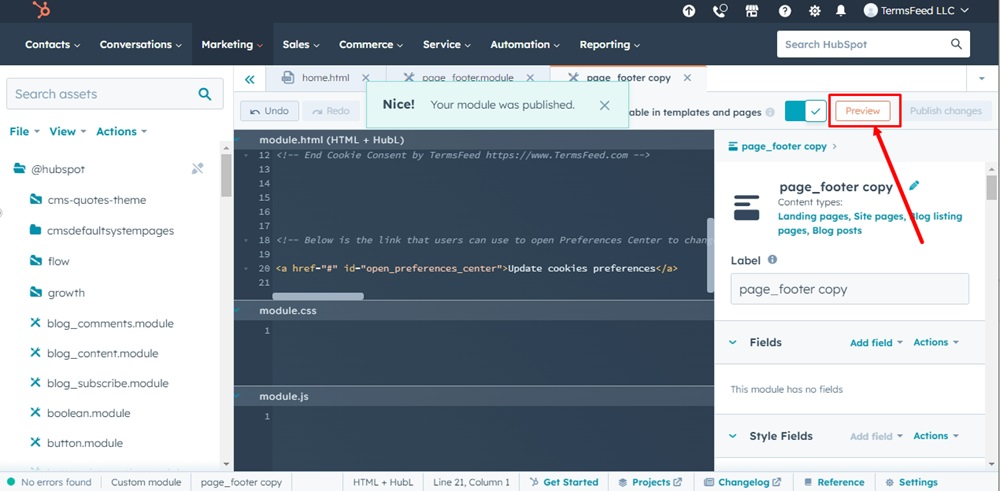Open the Changelog link in status bar
Viewport: 1000px width, 491px height.
pyautogui.click(x=742, y=482)
